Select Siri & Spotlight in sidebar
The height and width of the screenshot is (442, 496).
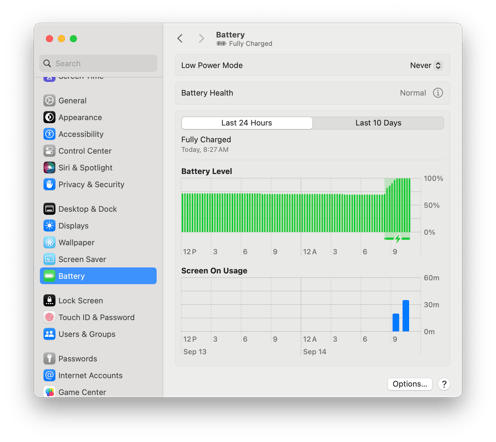[x=98, y=167]
